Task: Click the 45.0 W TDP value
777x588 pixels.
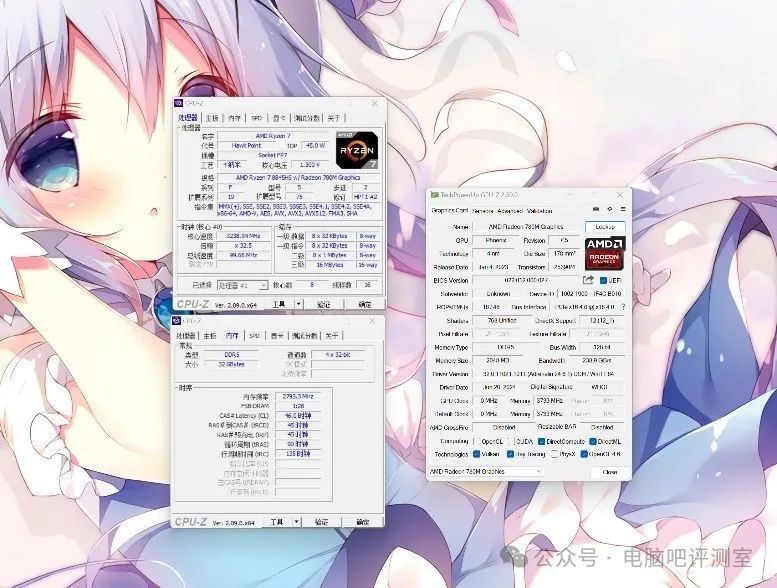Action: pos(316,146)
